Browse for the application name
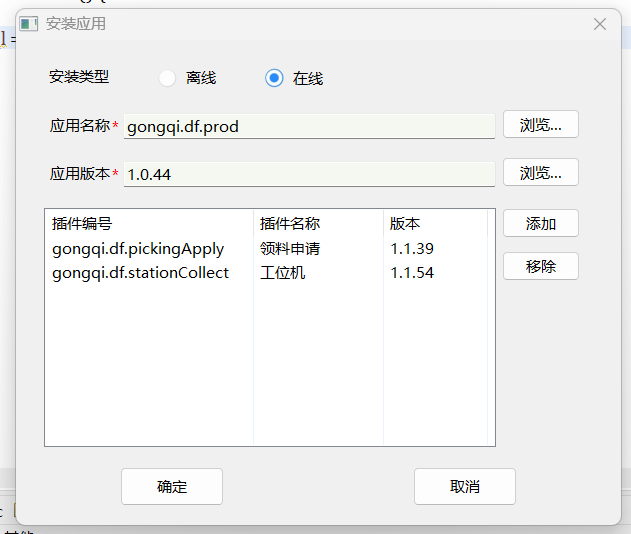The width and height of the screenshot is (631, 534). pos(540,125)
